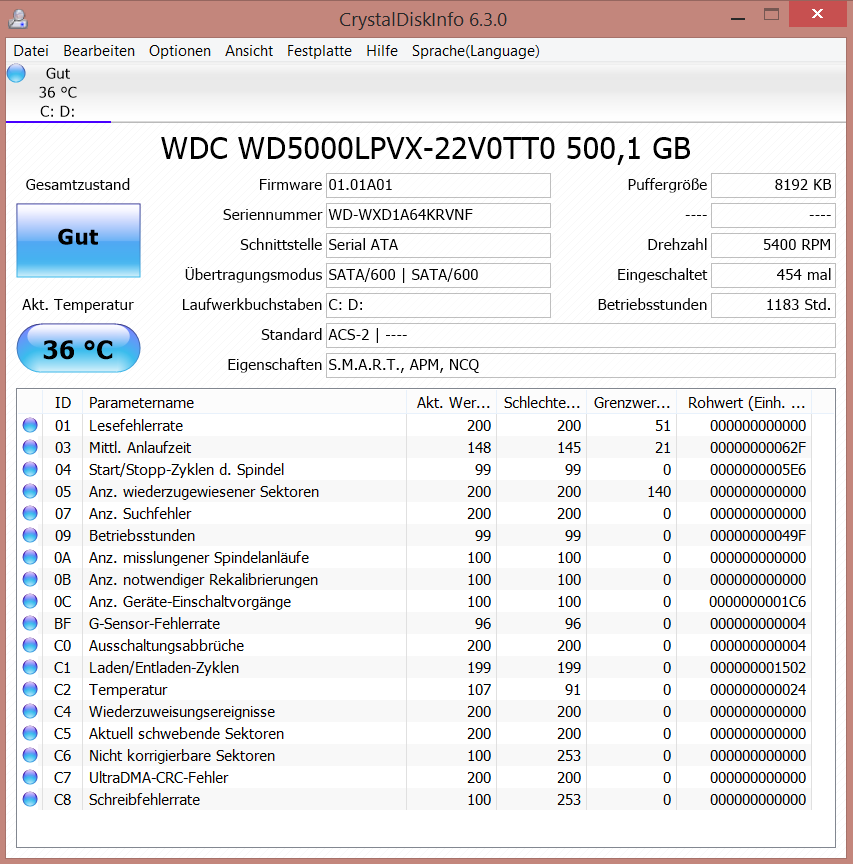Minimize the CrystalDiskInfo window
The height and width of the screenshot is (864, 853).
coord(738,18)
